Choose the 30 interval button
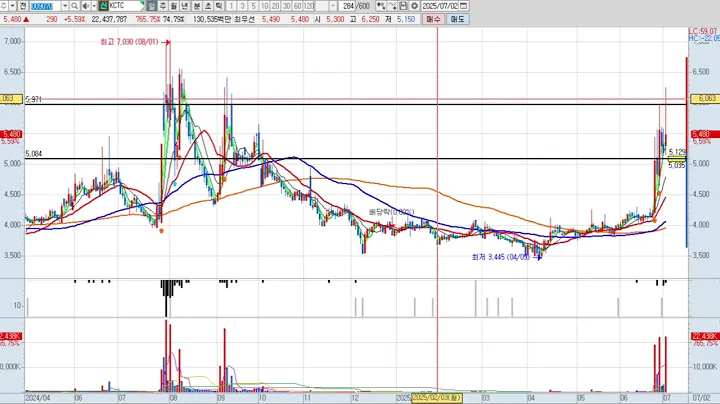 click(x=287, y=6)
